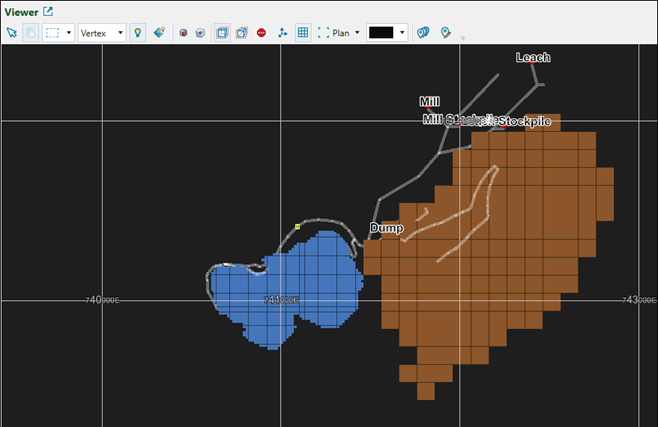
Task: Toggle the first 3D box view button
Action: tap(221, 32)
